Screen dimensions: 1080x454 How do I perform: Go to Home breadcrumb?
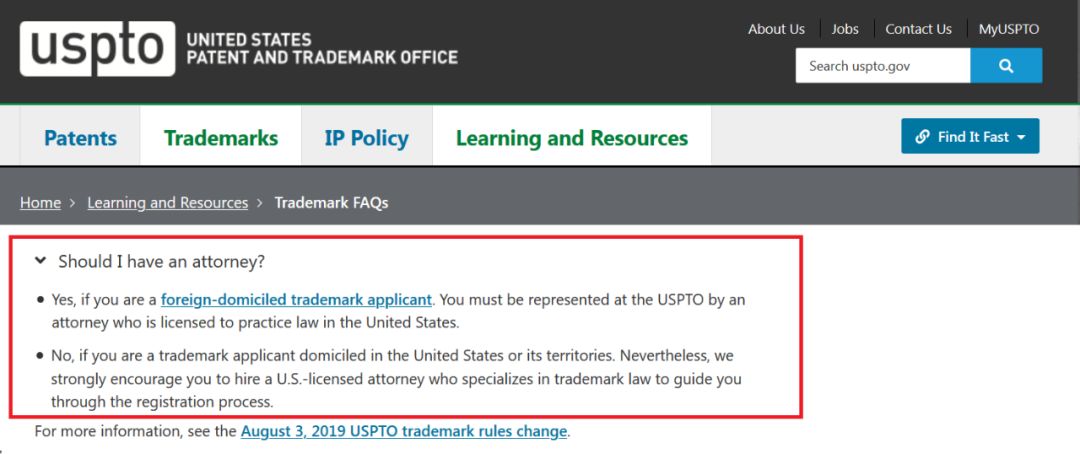click(40, 202)
